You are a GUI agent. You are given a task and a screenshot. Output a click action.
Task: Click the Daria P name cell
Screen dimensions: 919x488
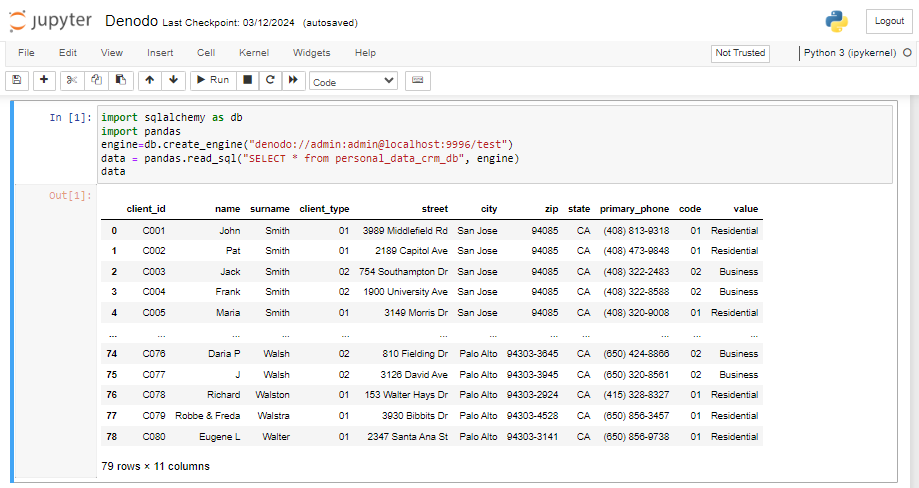224,354
